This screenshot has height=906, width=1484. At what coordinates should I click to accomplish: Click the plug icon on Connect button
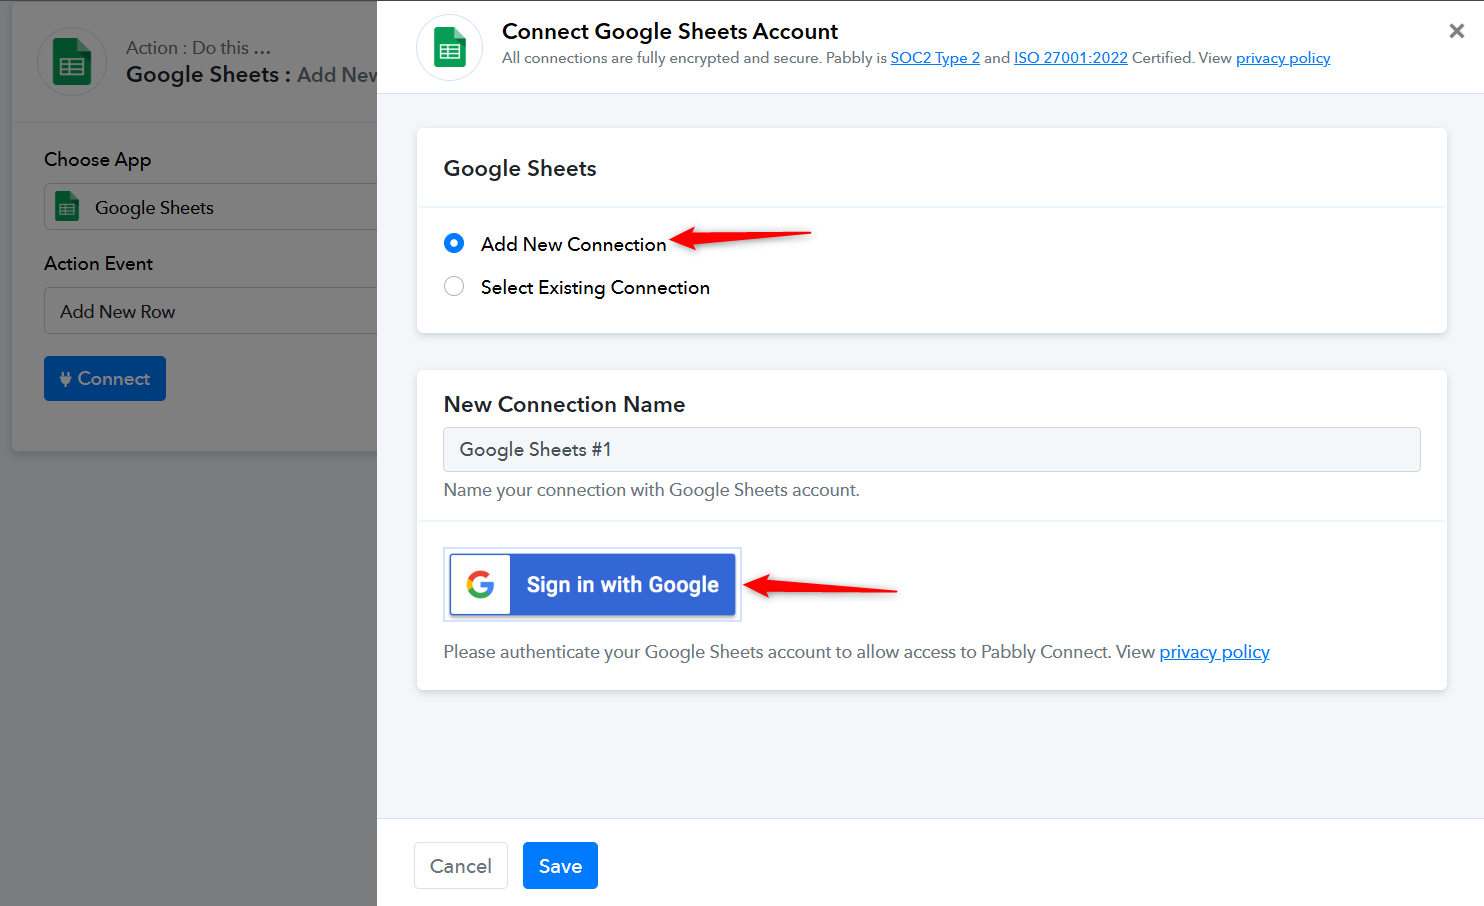coord(65,379)
